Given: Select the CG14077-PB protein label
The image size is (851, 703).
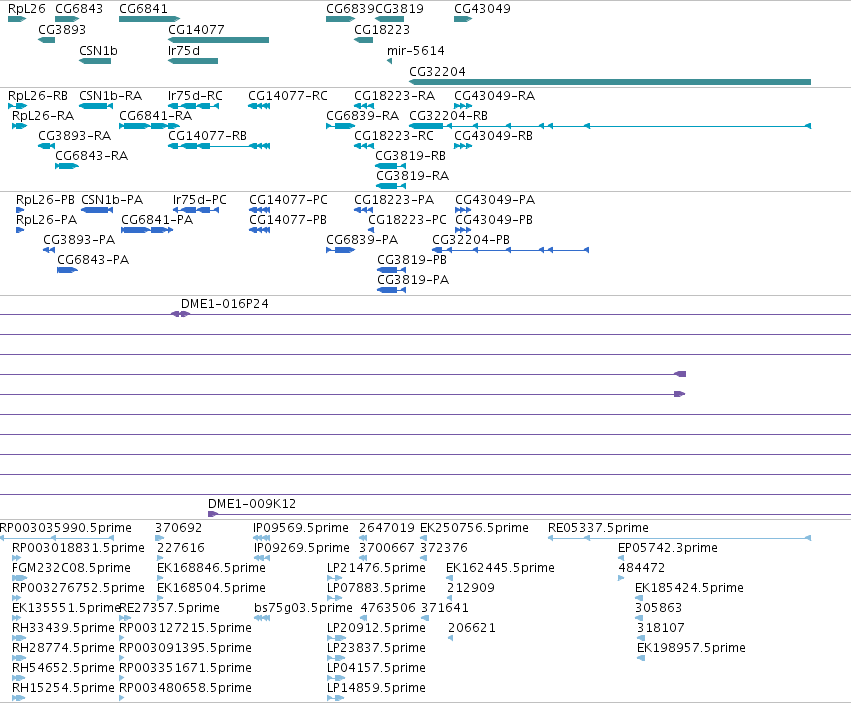Looking at the screenshot, I should tap(288, 220).
